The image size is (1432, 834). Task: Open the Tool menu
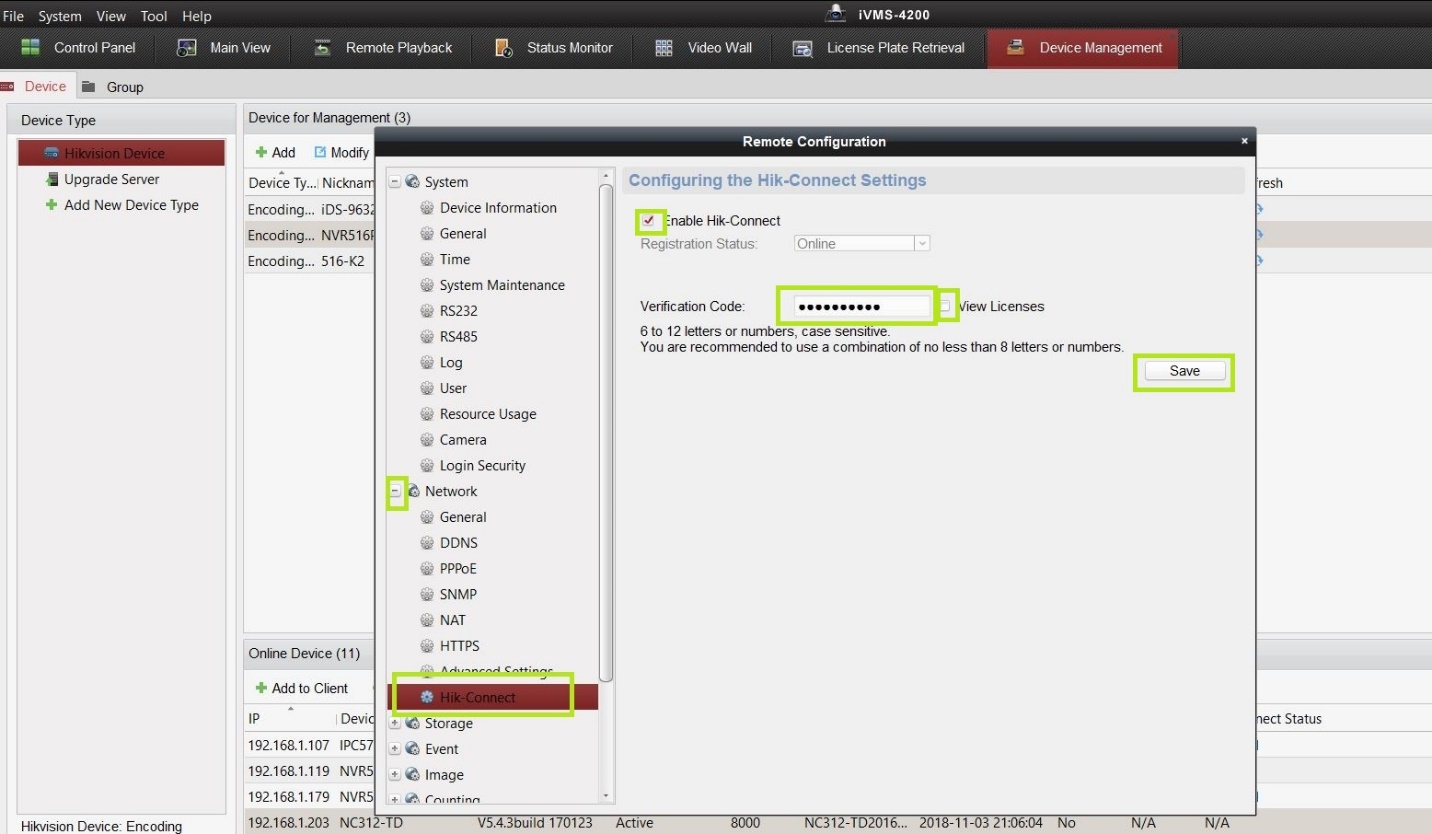[x=154, y=16]
